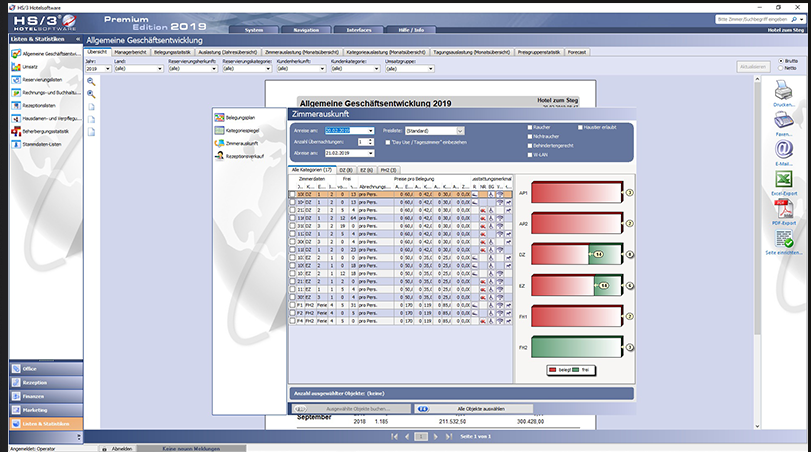The width and height of the screenshot is (811, 452).
Task: Click Alle Objekte auswählen button
Action: [474, 409]
